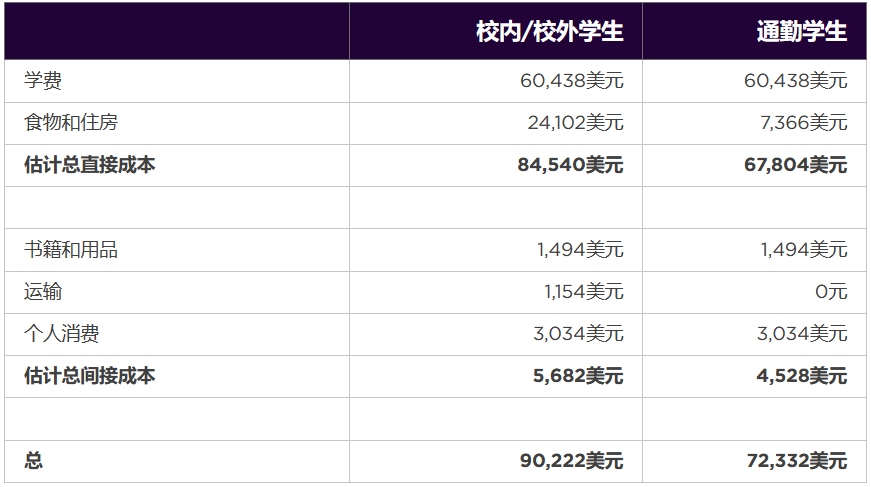This screenshot has height=487, width=871.
Task: Select the 估计总间接成本 row label
Action: point(90,376)
